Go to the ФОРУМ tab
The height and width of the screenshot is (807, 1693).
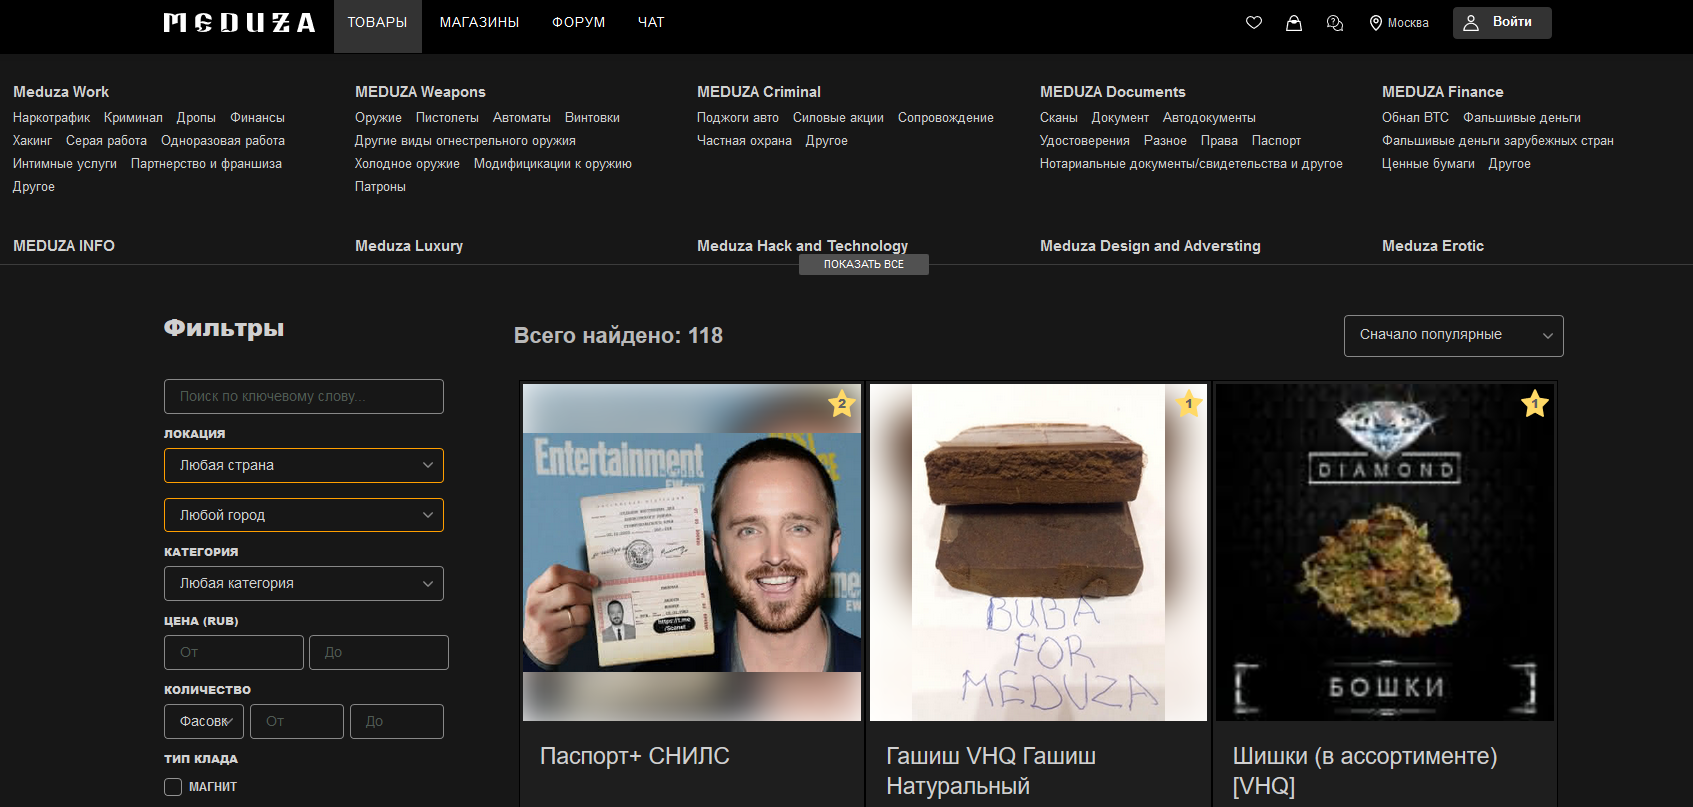click(x=579, y=22)
